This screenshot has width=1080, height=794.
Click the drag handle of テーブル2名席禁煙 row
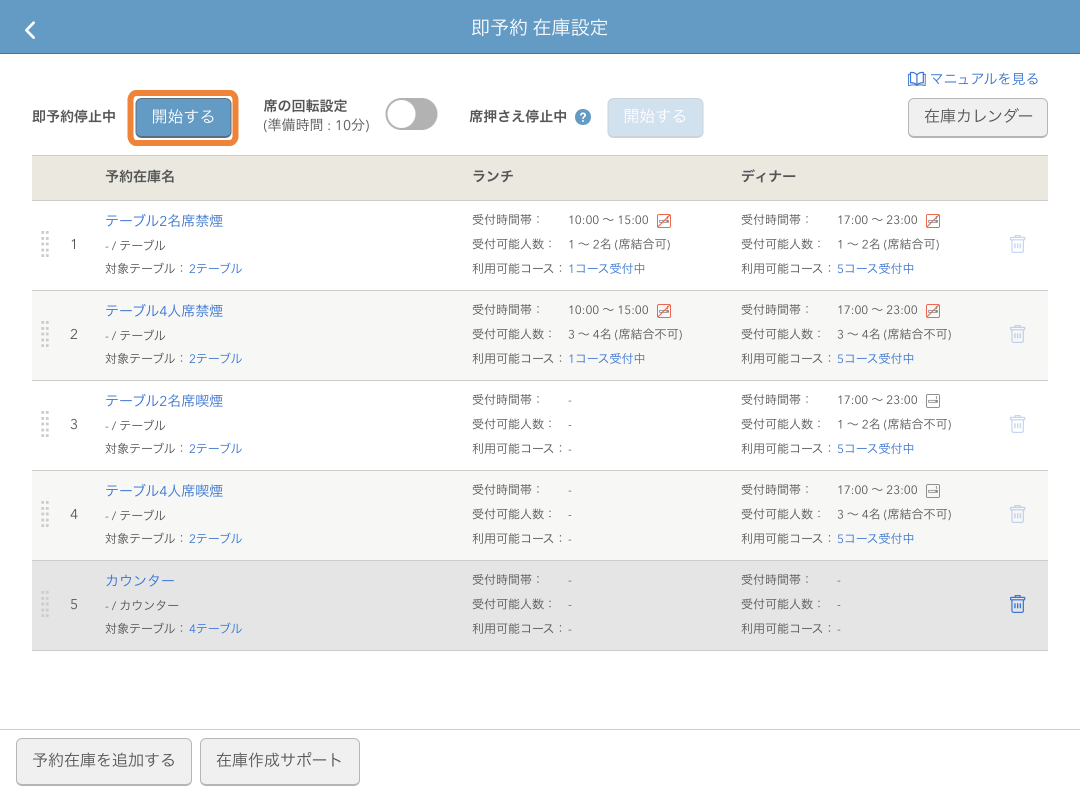(x=44, y=244)
